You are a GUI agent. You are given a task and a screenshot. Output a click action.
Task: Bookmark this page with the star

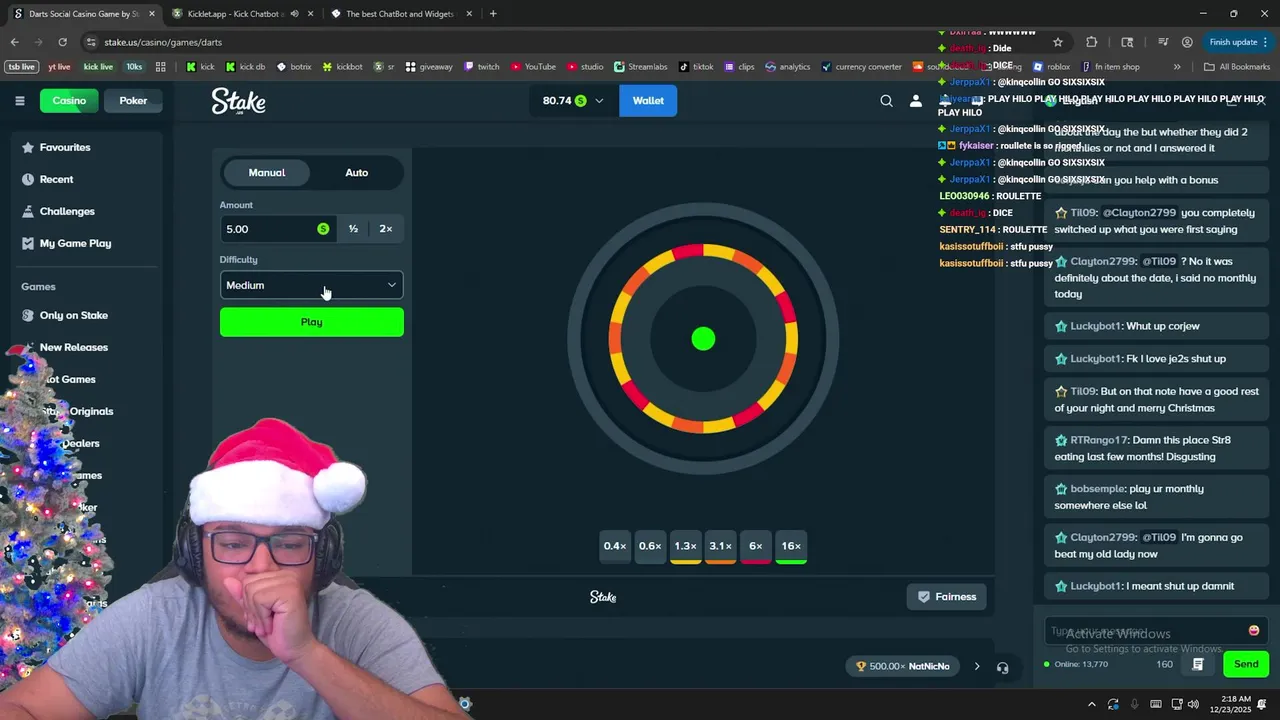point(1058,42)
